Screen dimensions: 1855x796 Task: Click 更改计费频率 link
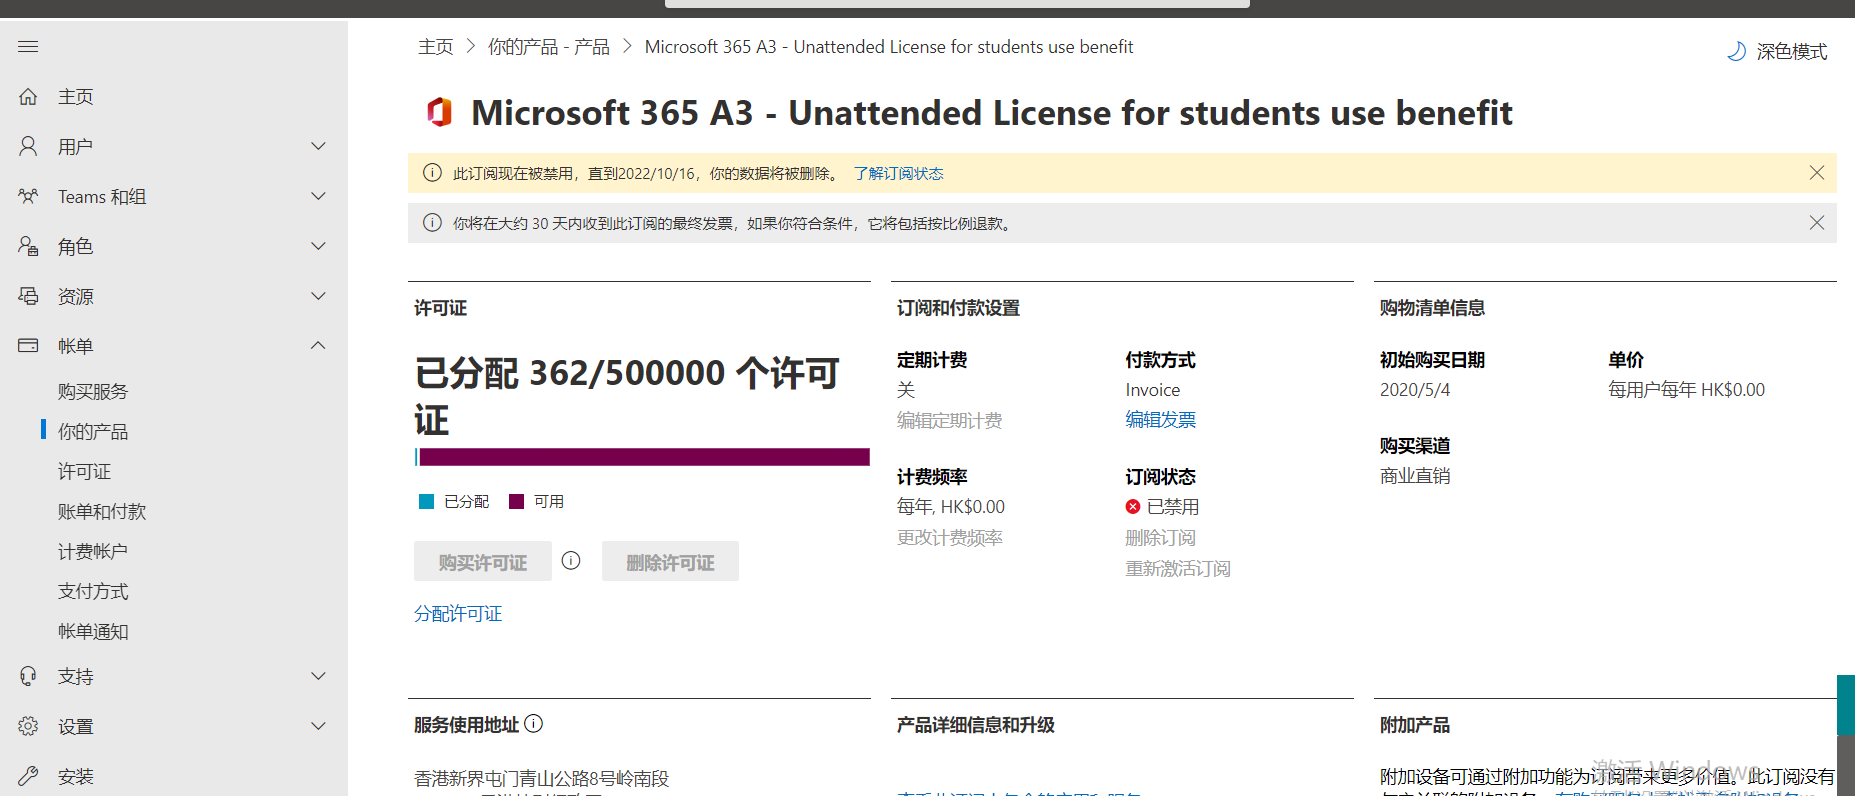[950, 538]
